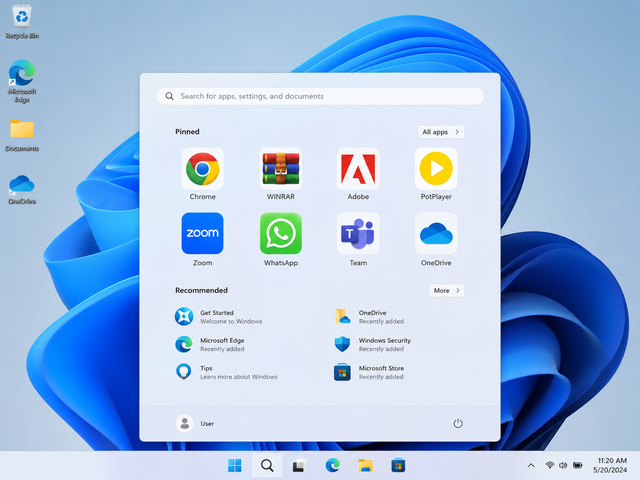Open the User account profile
This screenshot has width=640, height=480.
[195, 423]
